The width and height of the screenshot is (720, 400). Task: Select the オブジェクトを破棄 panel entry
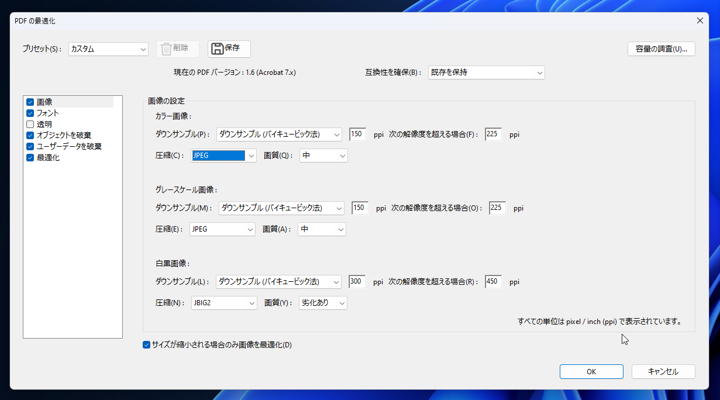[x=64, y=135]
